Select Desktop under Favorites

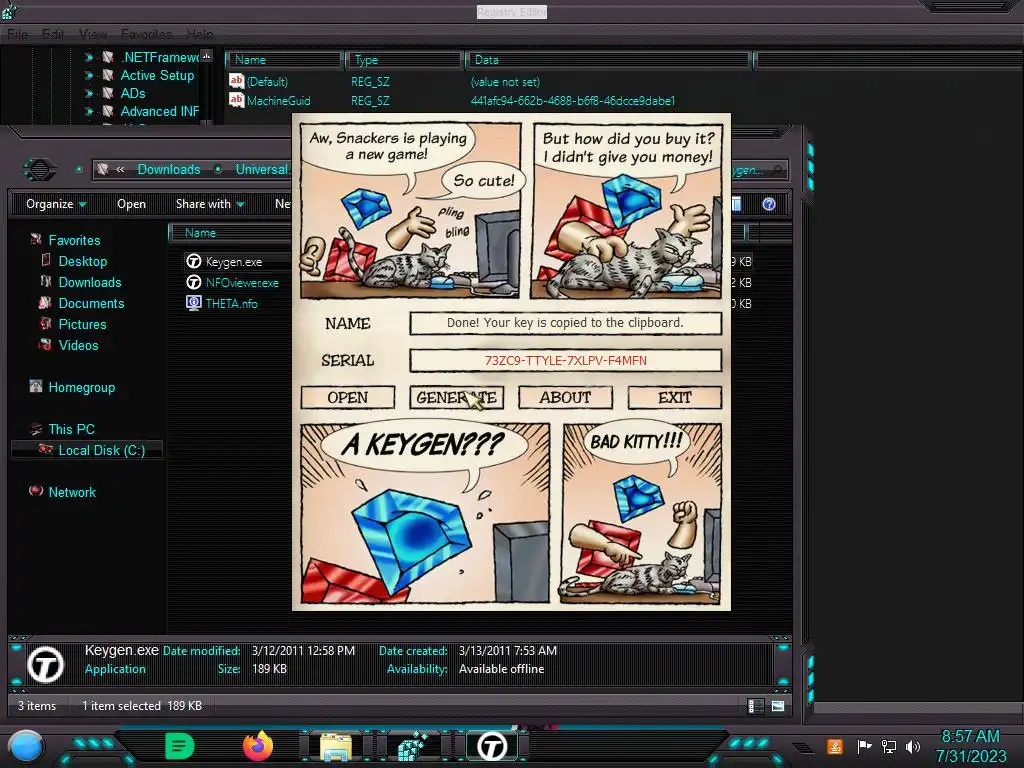tap(83, 261)
